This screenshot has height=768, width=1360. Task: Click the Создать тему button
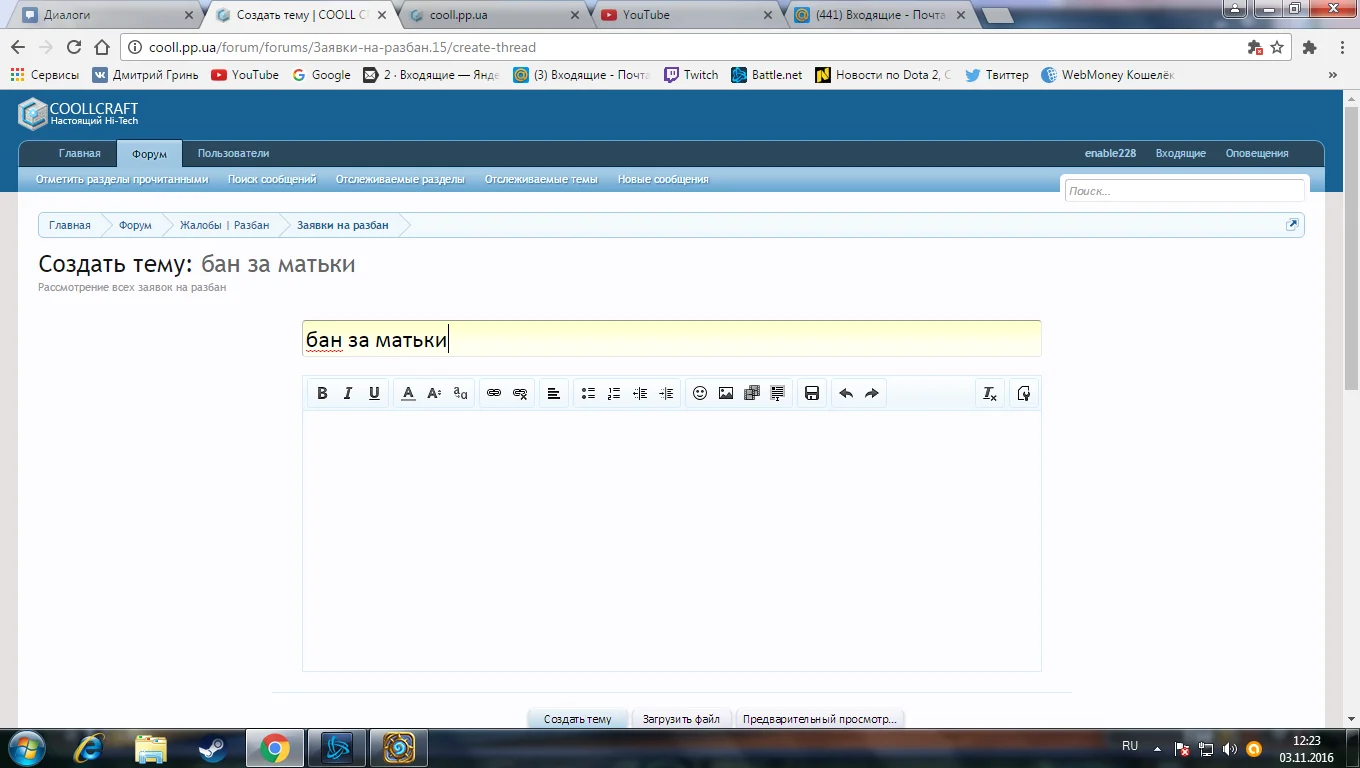coord(577,719)
